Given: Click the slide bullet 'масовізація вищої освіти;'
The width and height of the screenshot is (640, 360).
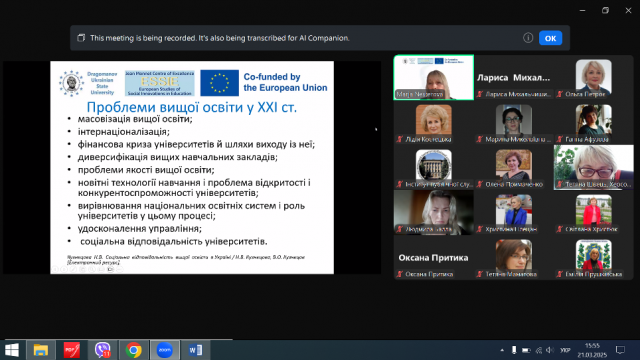Looking at the screenshot, I should pyautogui.click(x=135, y=119).
